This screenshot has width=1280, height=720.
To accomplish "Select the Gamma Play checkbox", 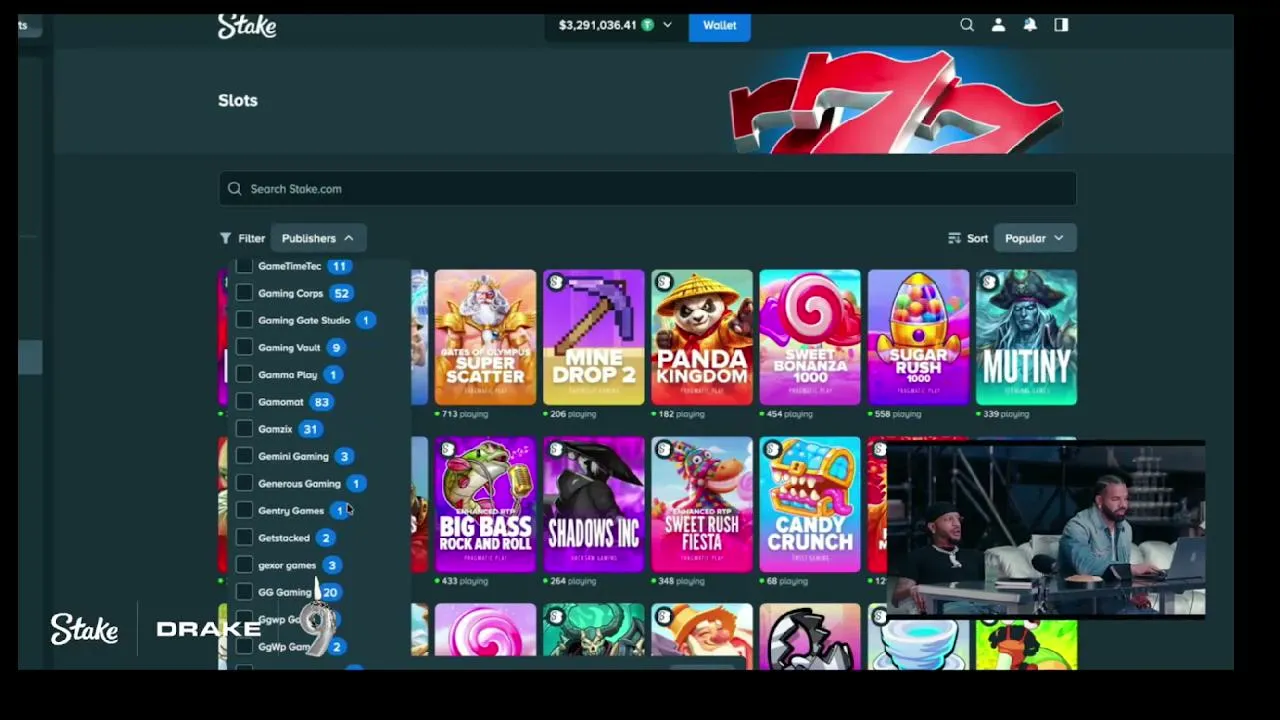I will [x=244, y=375].
